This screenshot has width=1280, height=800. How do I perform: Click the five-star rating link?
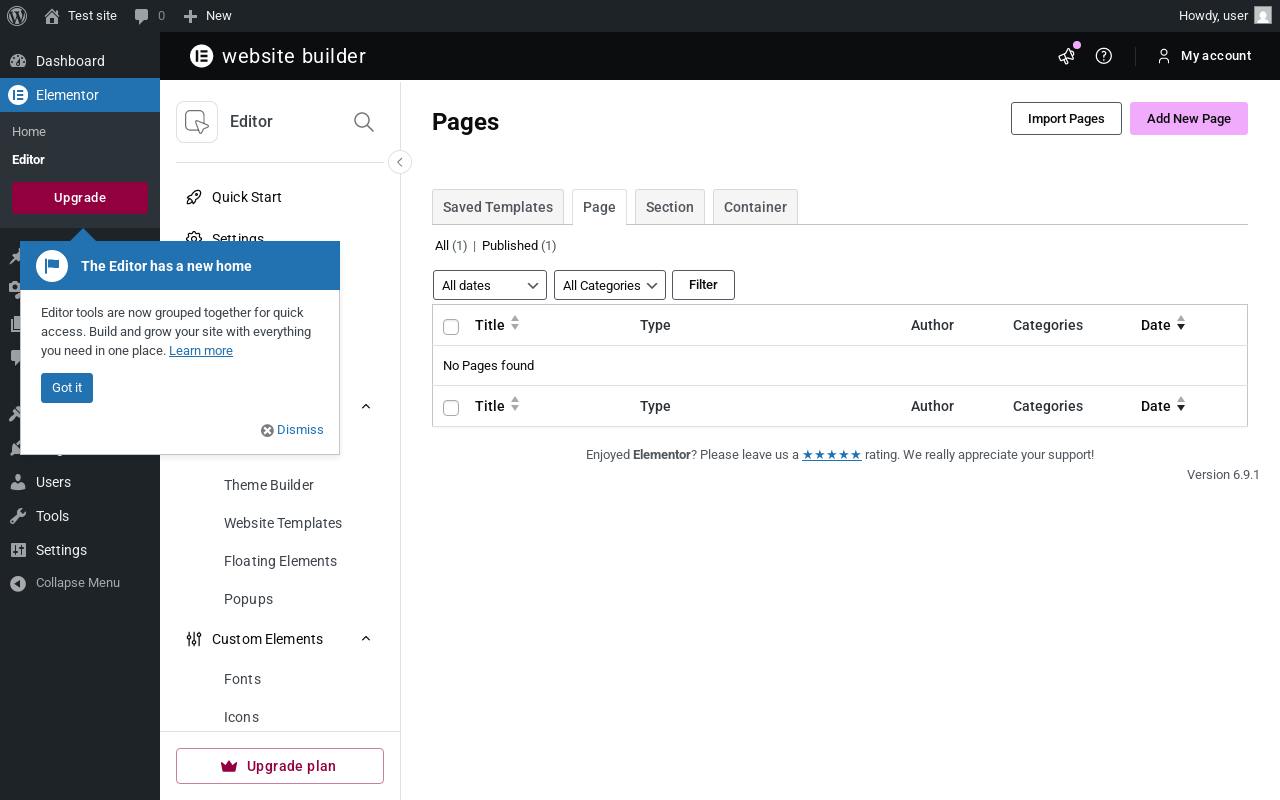(831, 454)
